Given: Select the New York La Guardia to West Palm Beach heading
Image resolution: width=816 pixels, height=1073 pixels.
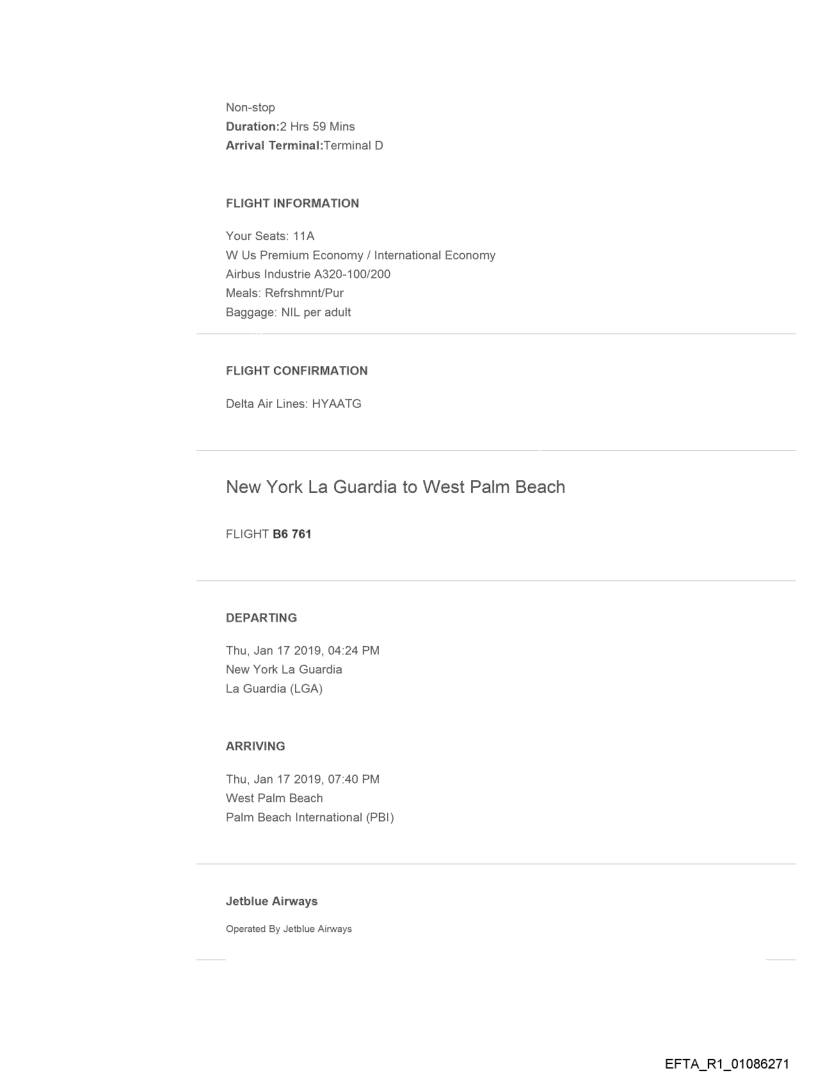Looking at the screenshot, I should tap(396, 488).
